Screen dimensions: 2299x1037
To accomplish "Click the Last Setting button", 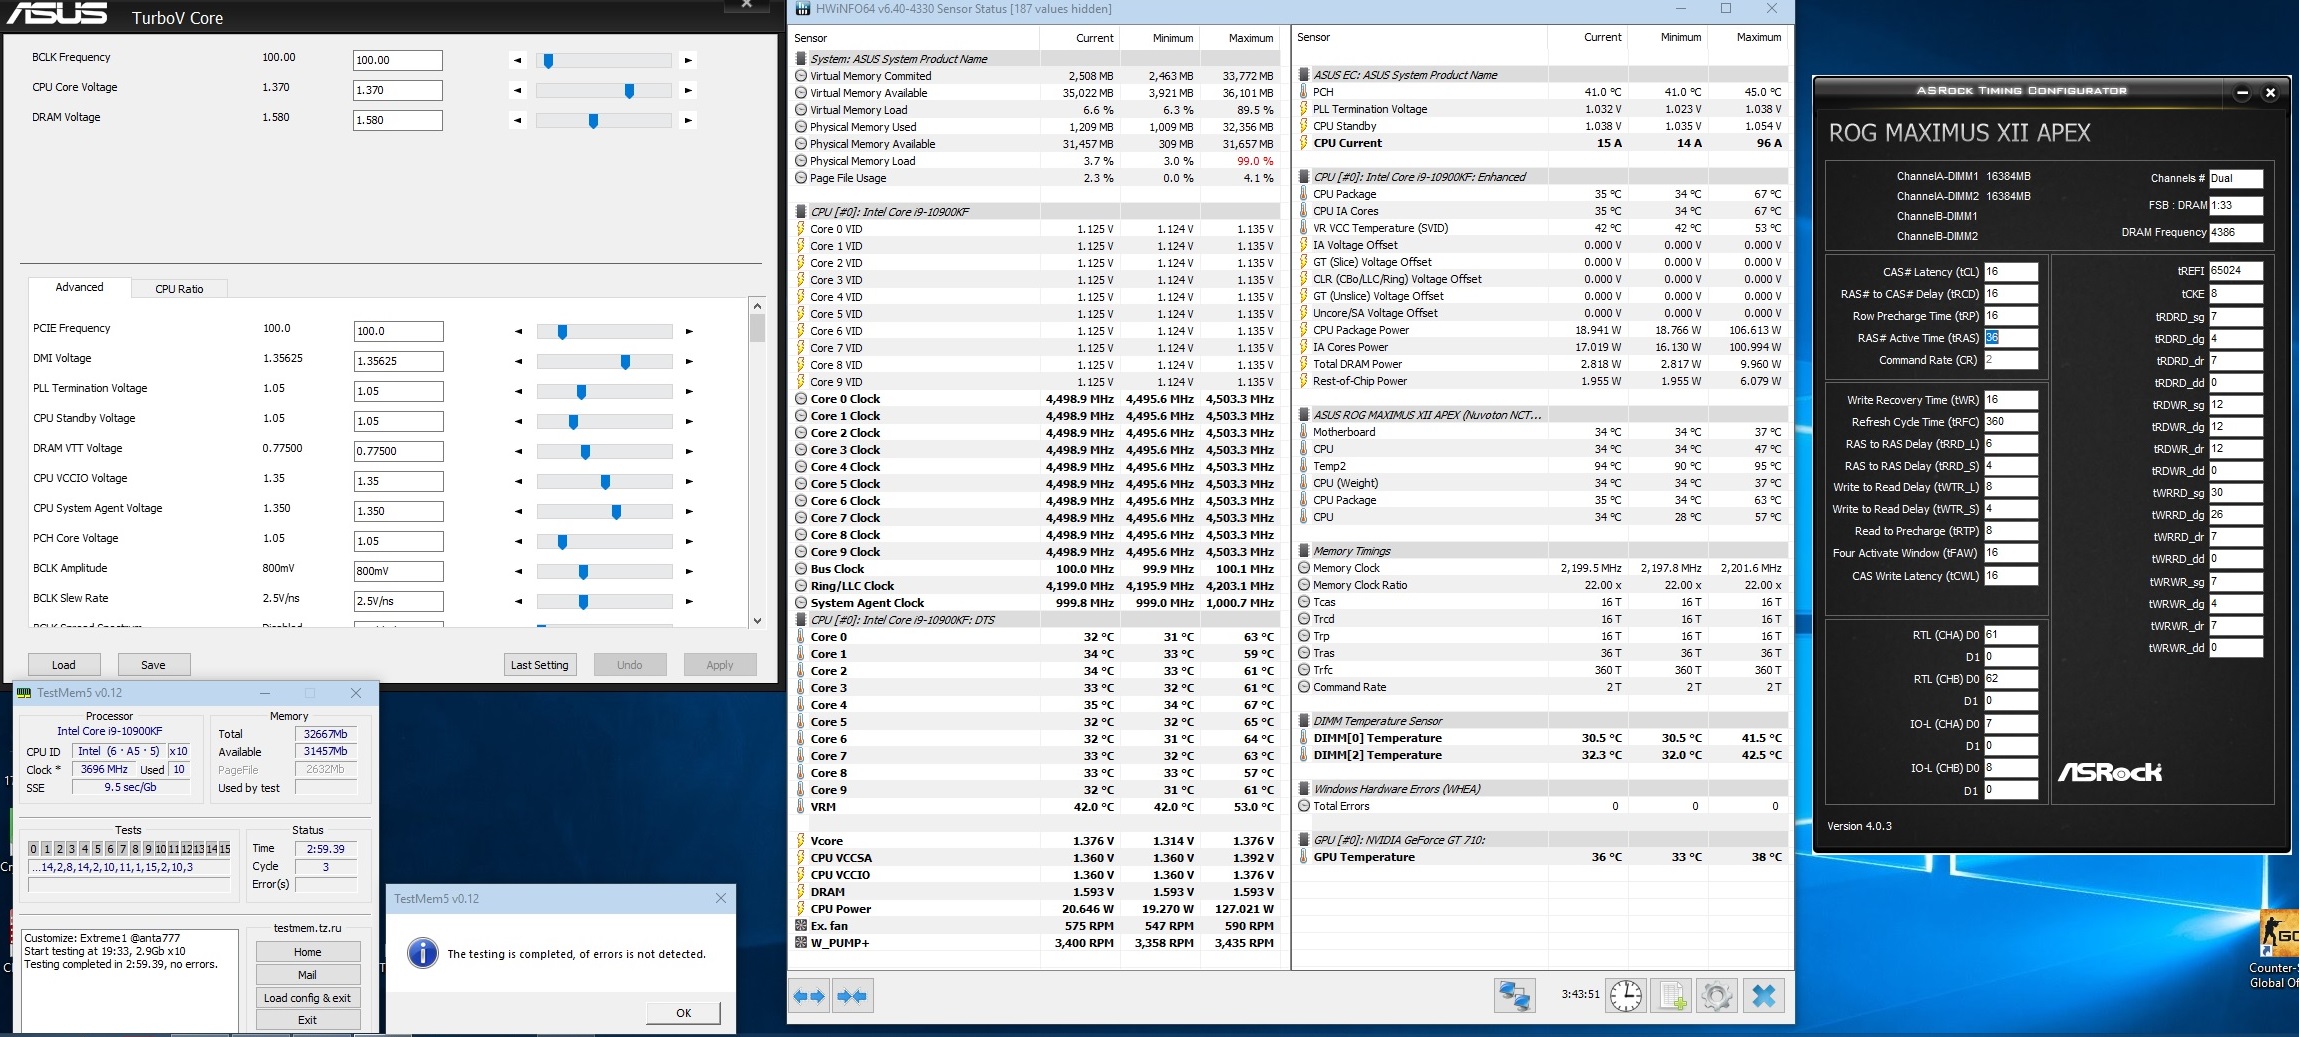I will 539,665.
